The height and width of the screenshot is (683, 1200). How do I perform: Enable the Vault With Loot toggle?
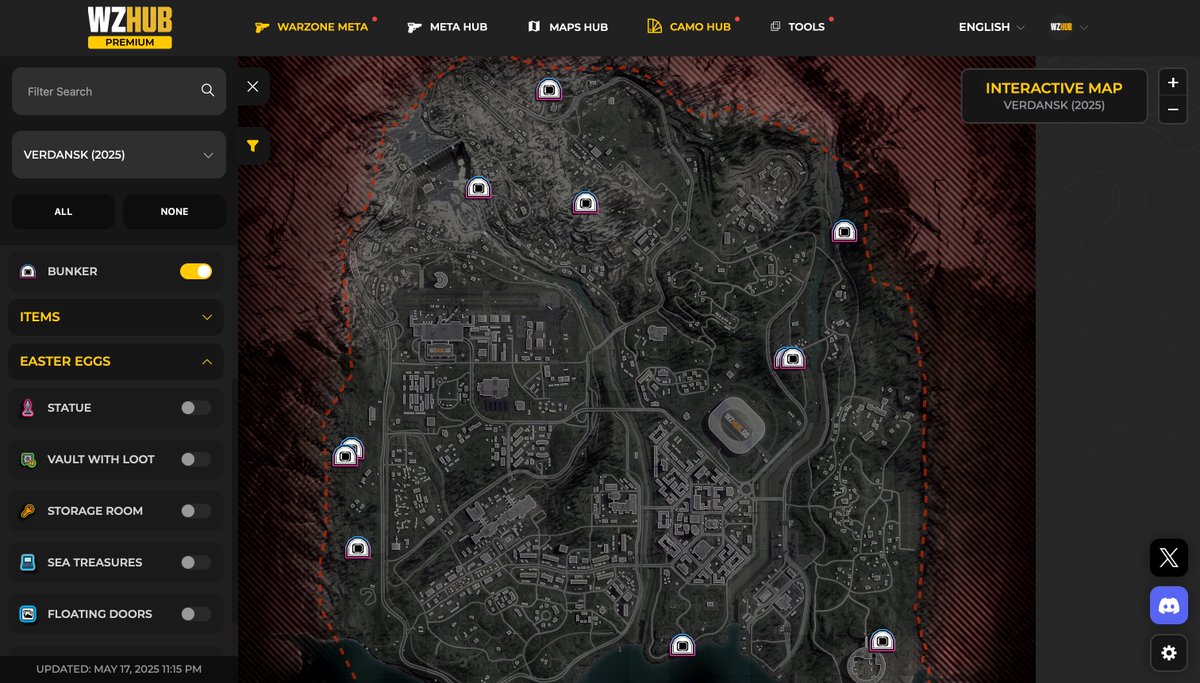196,460
